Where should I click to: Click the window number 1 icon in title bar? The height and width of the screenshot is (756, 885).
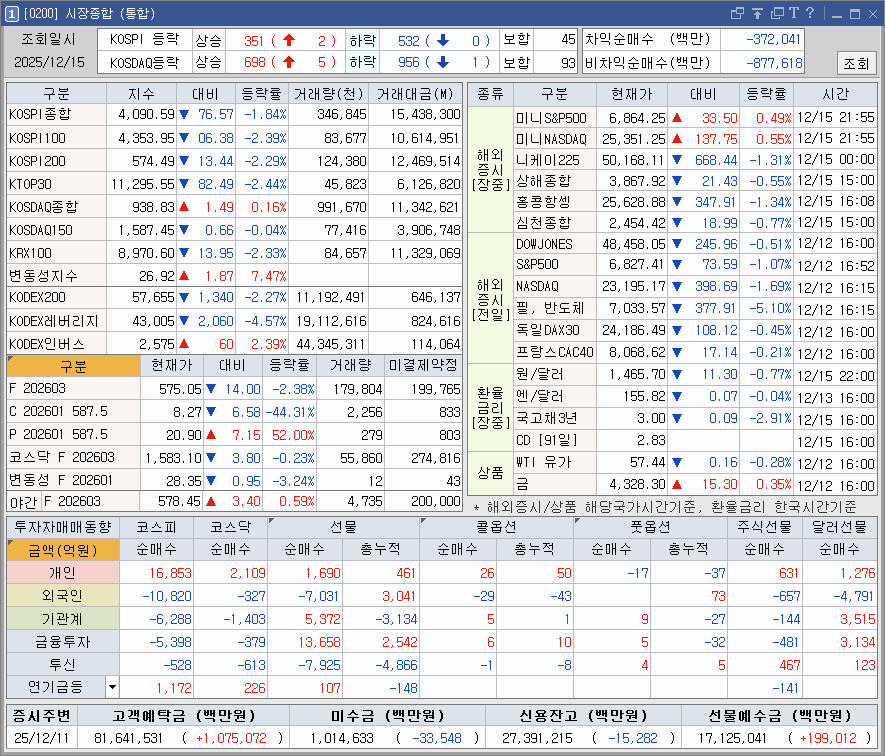tap(11, 14)
